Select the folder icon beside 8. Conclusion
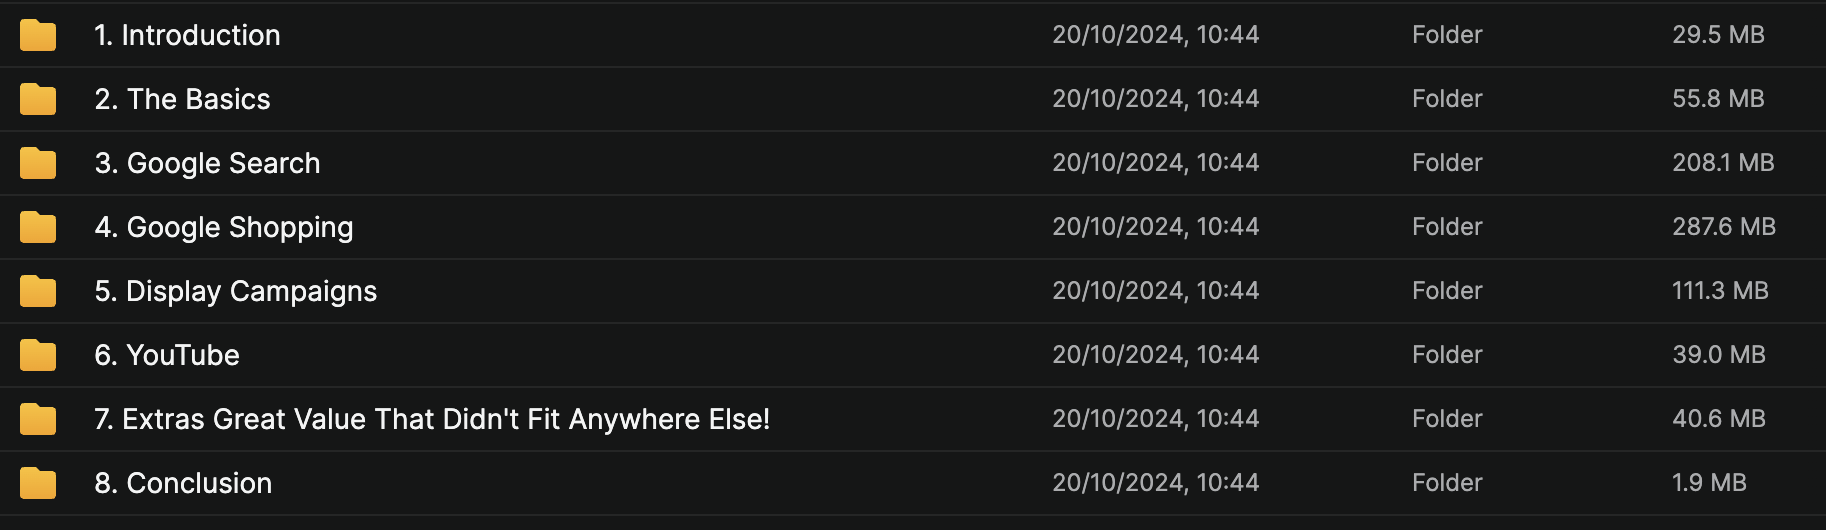Image resolution: width=1826 pixels, height=530 pixels. [38, 483]
